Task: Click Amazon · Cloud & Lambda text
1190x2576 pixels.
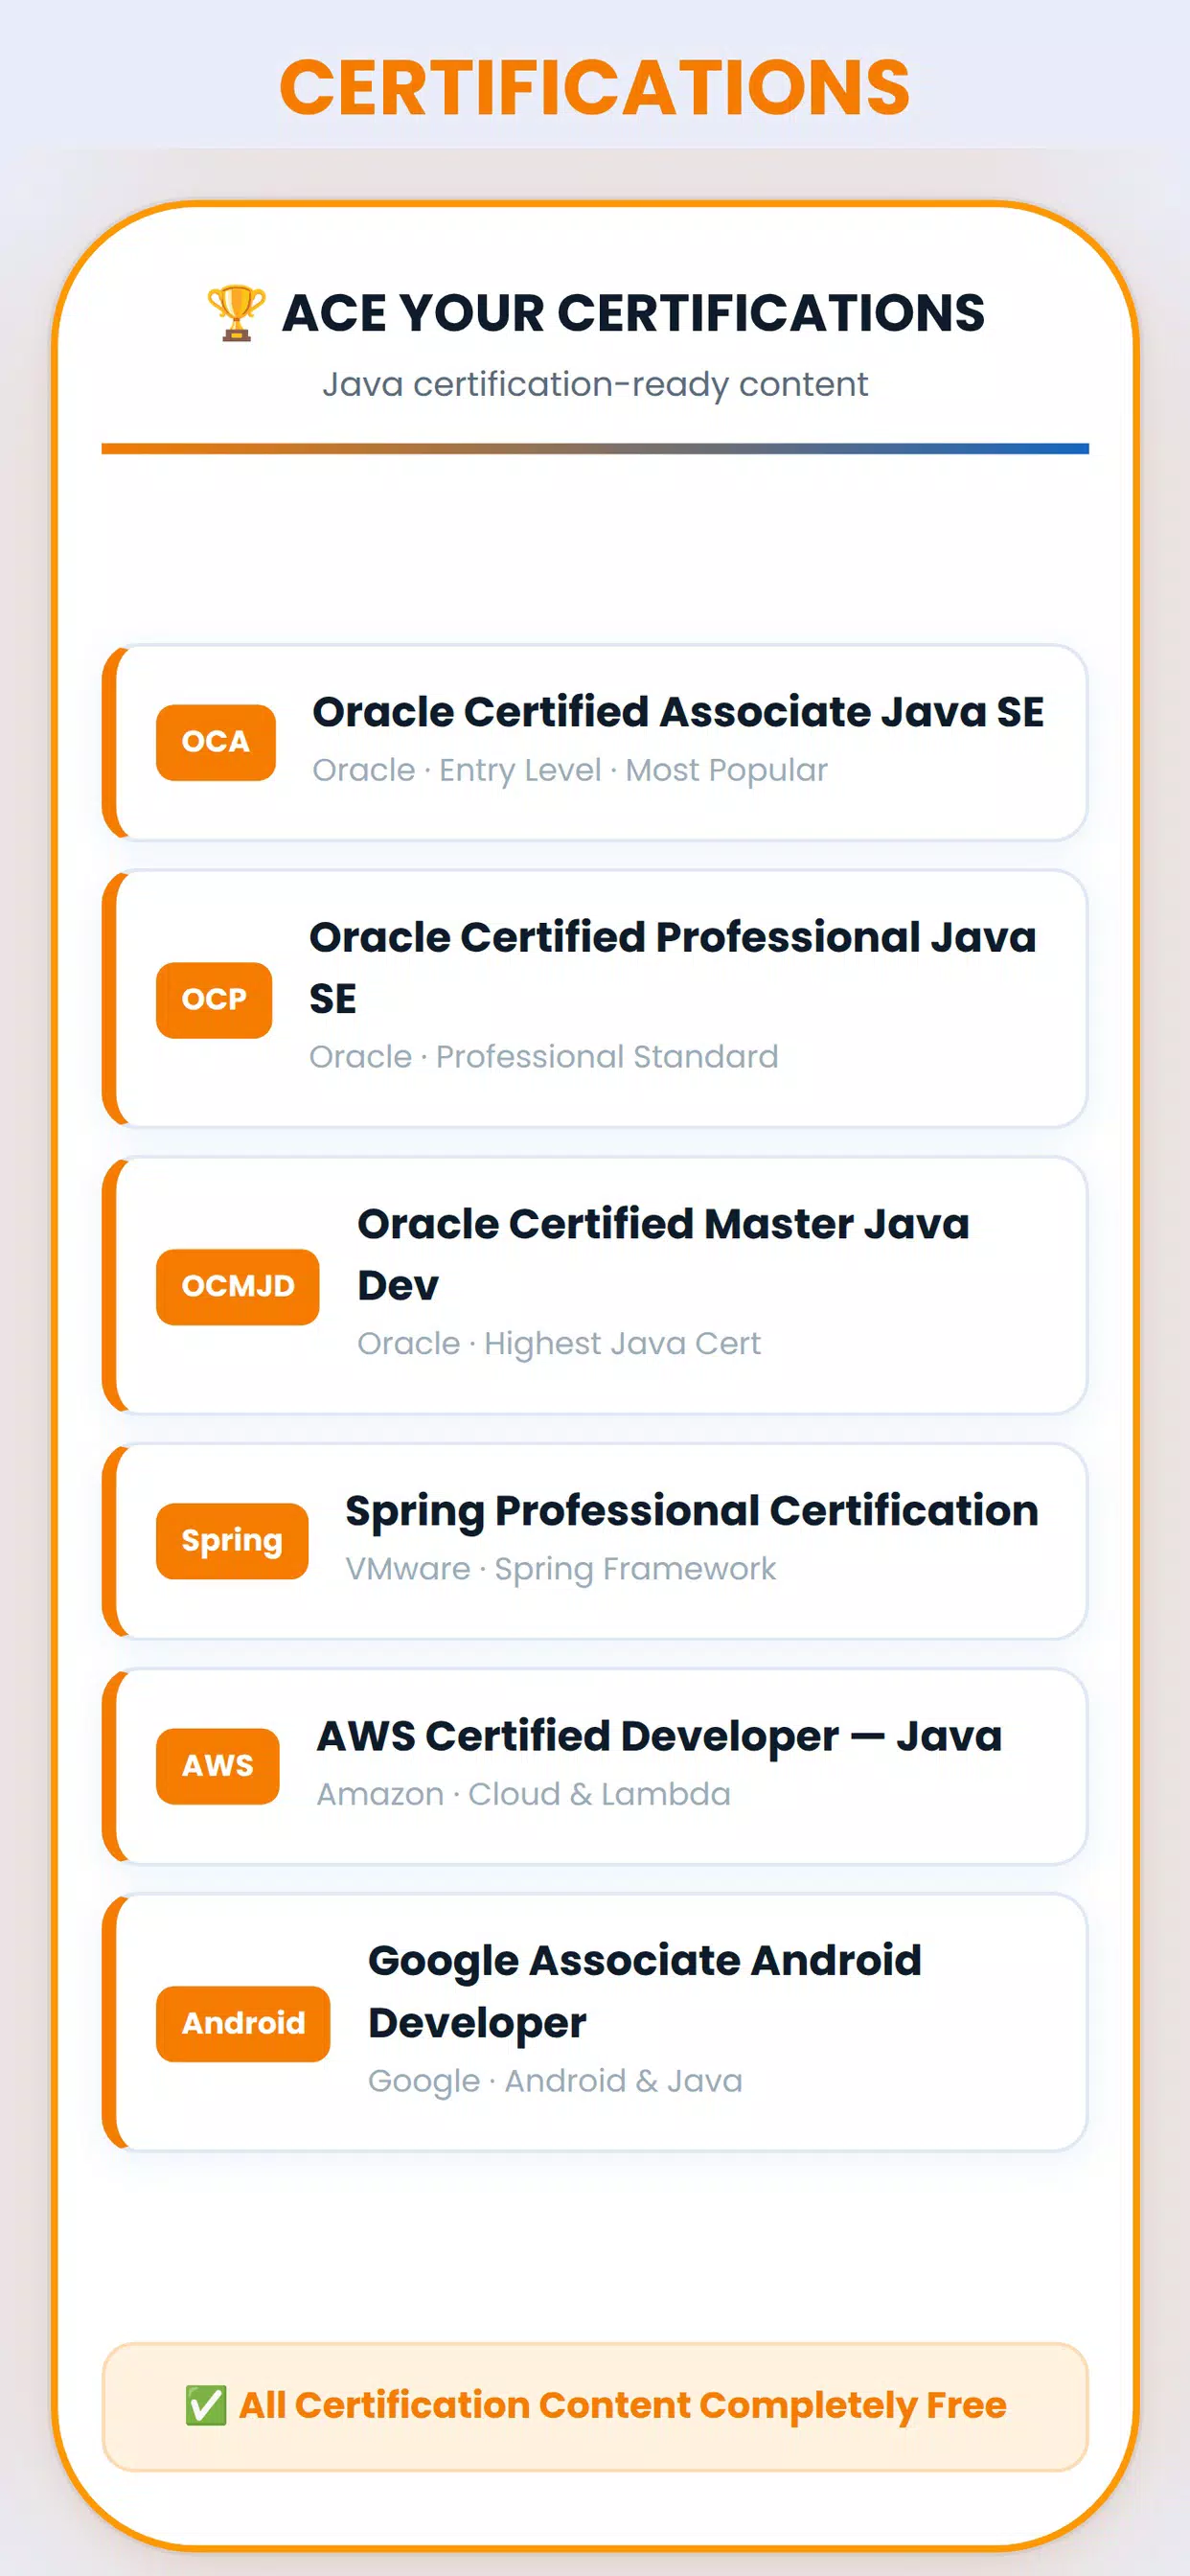Action: point(523,1794)
